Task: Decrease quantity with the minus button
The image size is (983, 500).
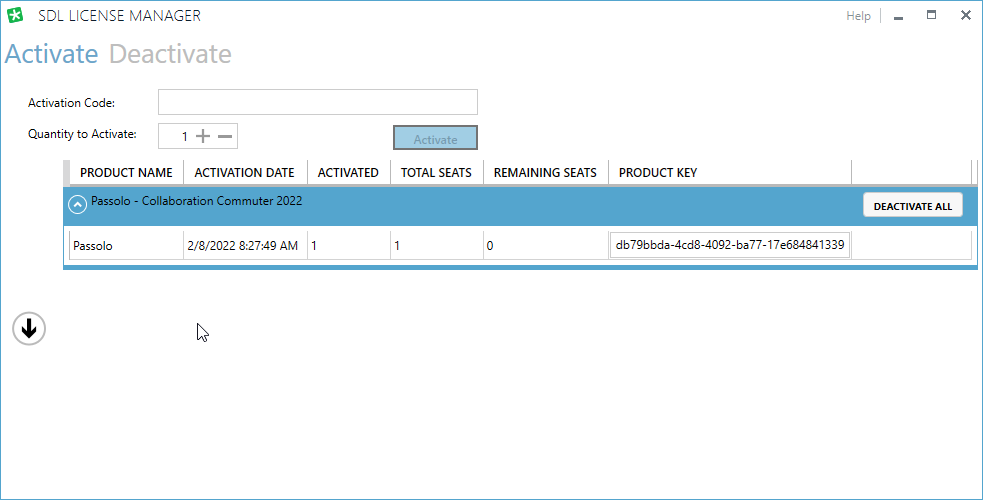Action: pos(225,136)
